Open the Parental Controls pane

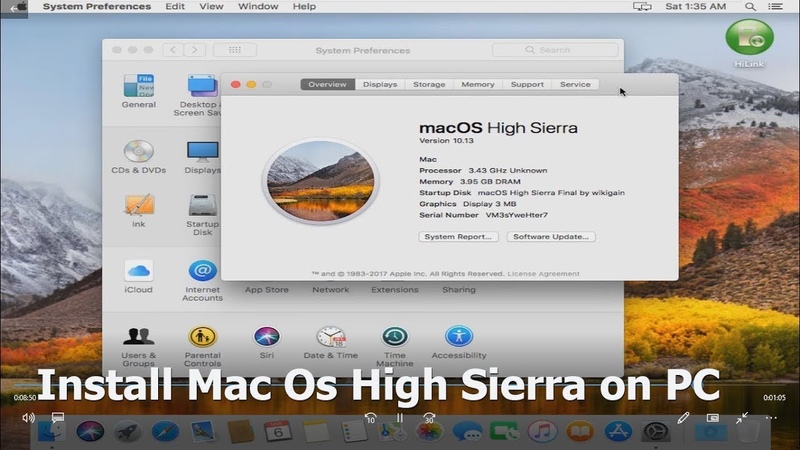click(x=203, y=346)
